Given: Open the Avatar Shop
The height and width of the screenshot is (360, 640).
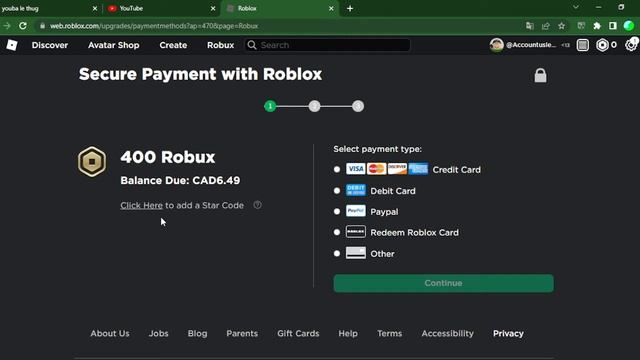Looking at the screenshot, I should click(x=113, y=45).
